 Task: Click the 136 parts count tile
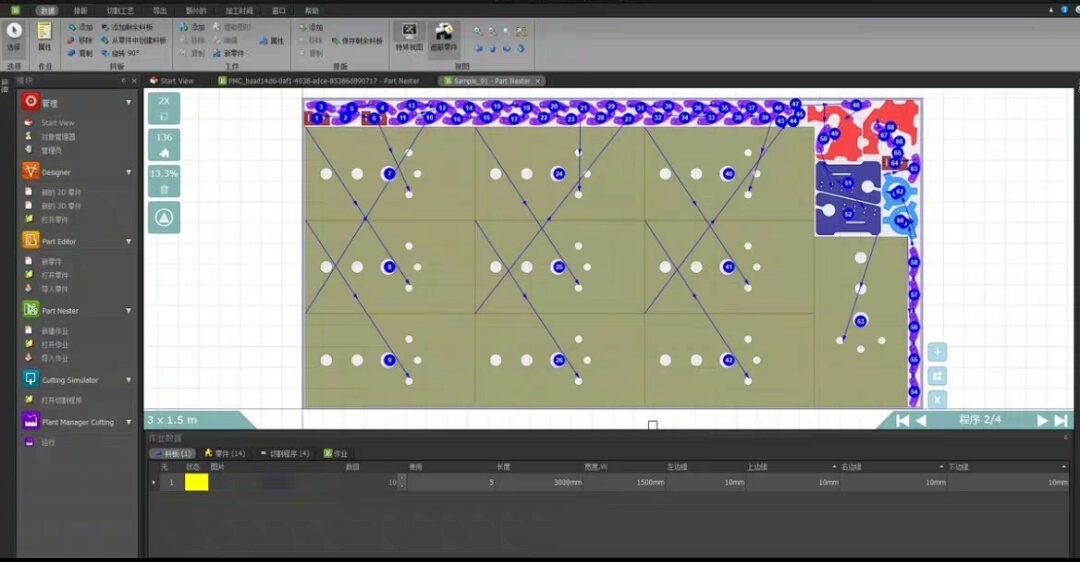164,144
